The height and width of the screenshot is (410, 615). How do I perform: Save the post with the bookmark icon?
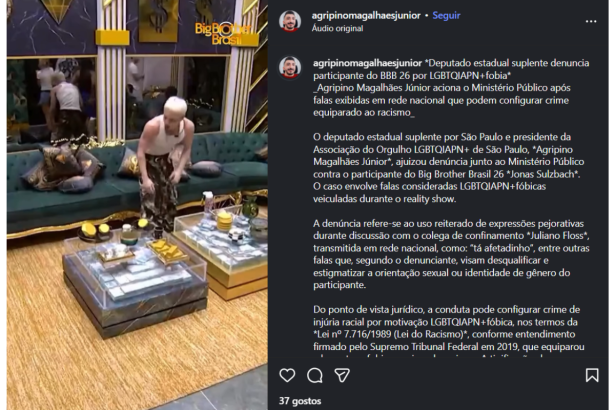(x=592, y=375)
